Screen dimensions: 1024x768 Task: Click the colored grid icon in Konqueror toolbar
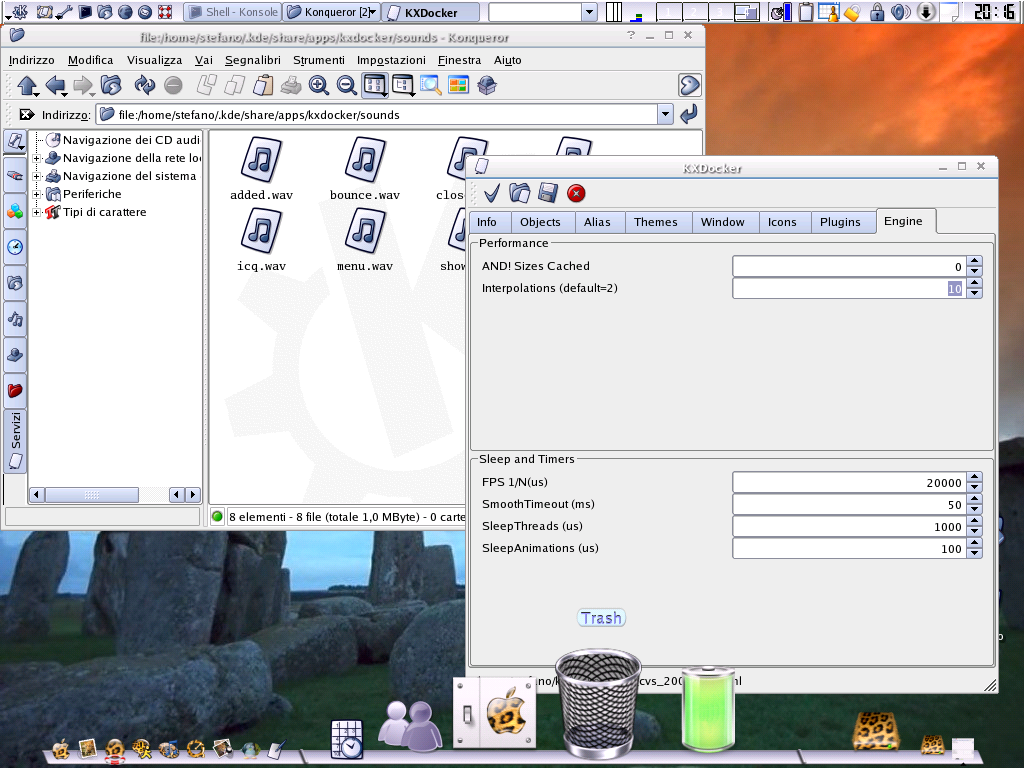click(x=458, y=85)
